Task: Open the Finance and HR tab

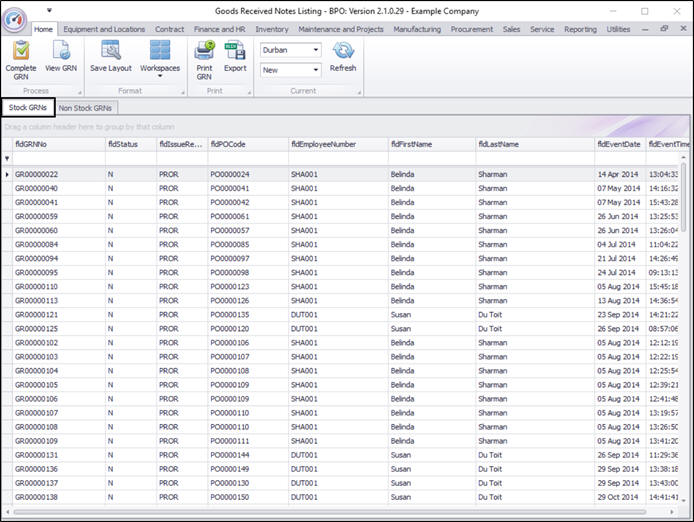Action: 220,30
